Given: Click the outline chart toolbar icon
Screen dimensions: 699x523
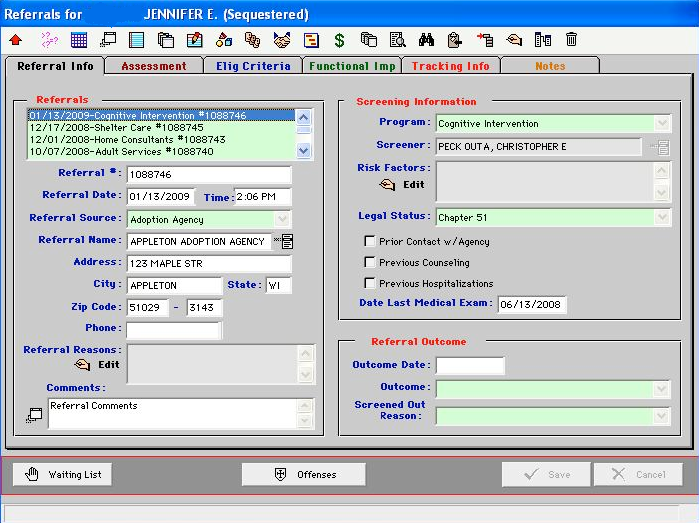Looking at the screenshot, I should [x=311, y=40].
